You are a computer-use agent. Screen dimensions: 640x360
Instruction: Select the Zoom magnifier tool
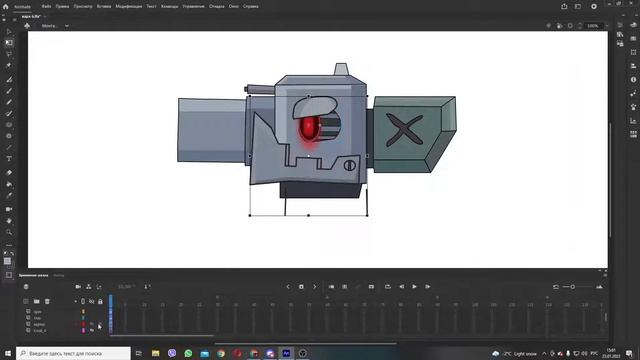9,232
